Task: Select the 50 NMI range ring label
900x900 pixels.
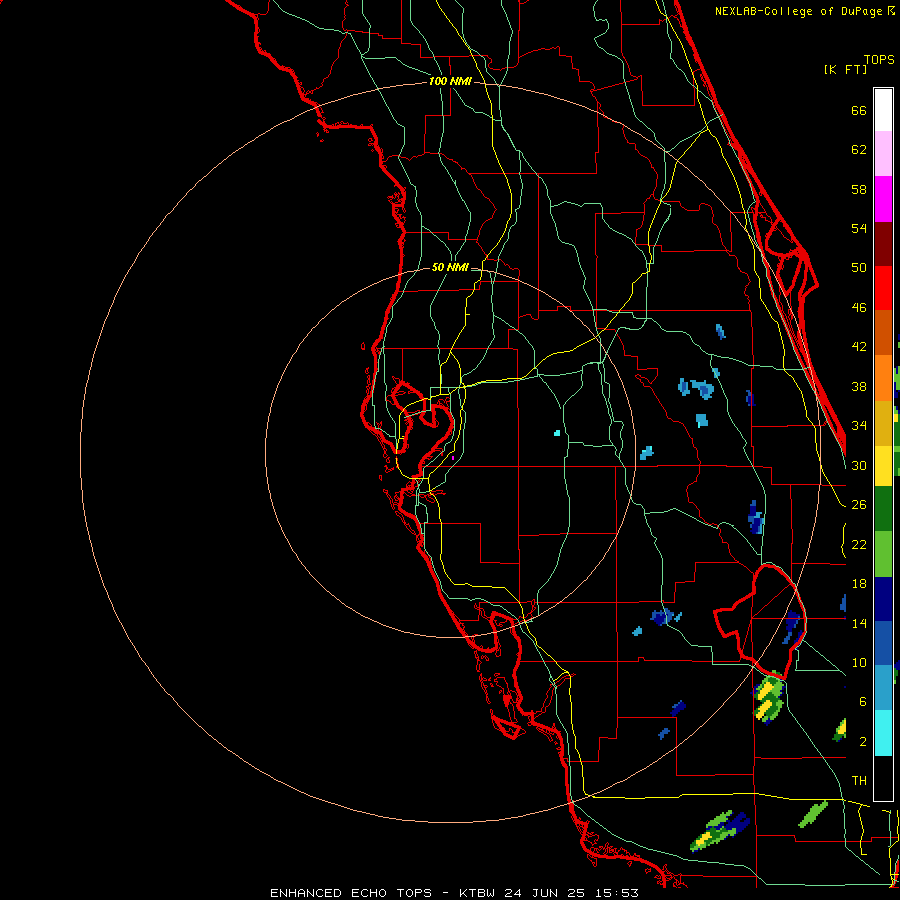Action: click(450, 267)
